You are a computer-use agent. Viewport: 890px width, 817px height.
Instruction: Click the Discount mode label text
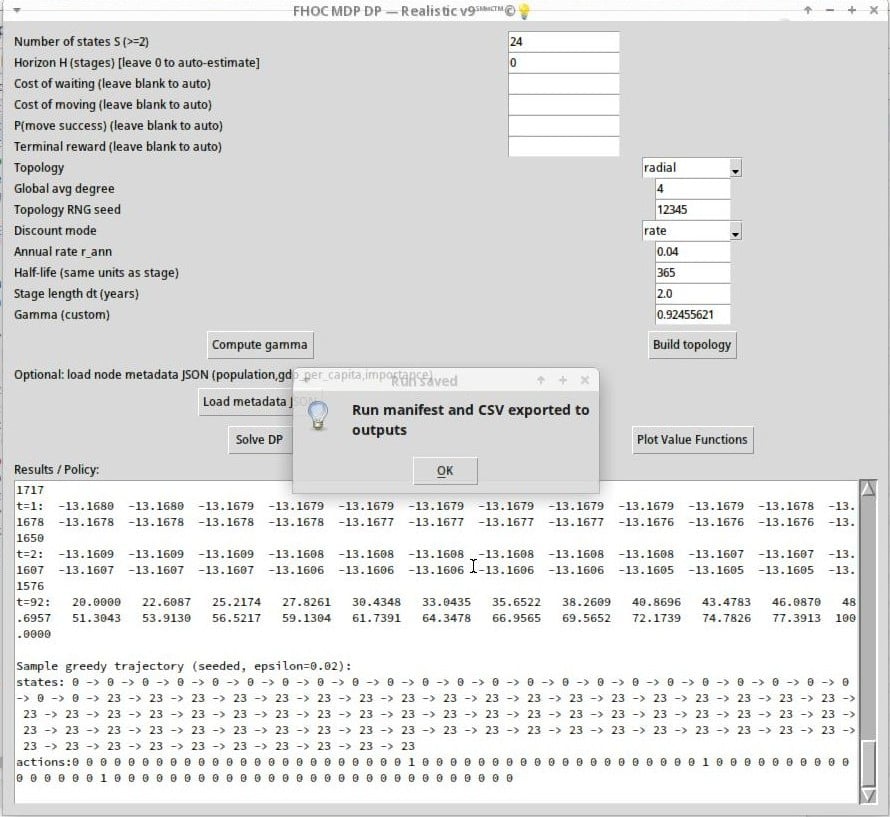[55, 231]
